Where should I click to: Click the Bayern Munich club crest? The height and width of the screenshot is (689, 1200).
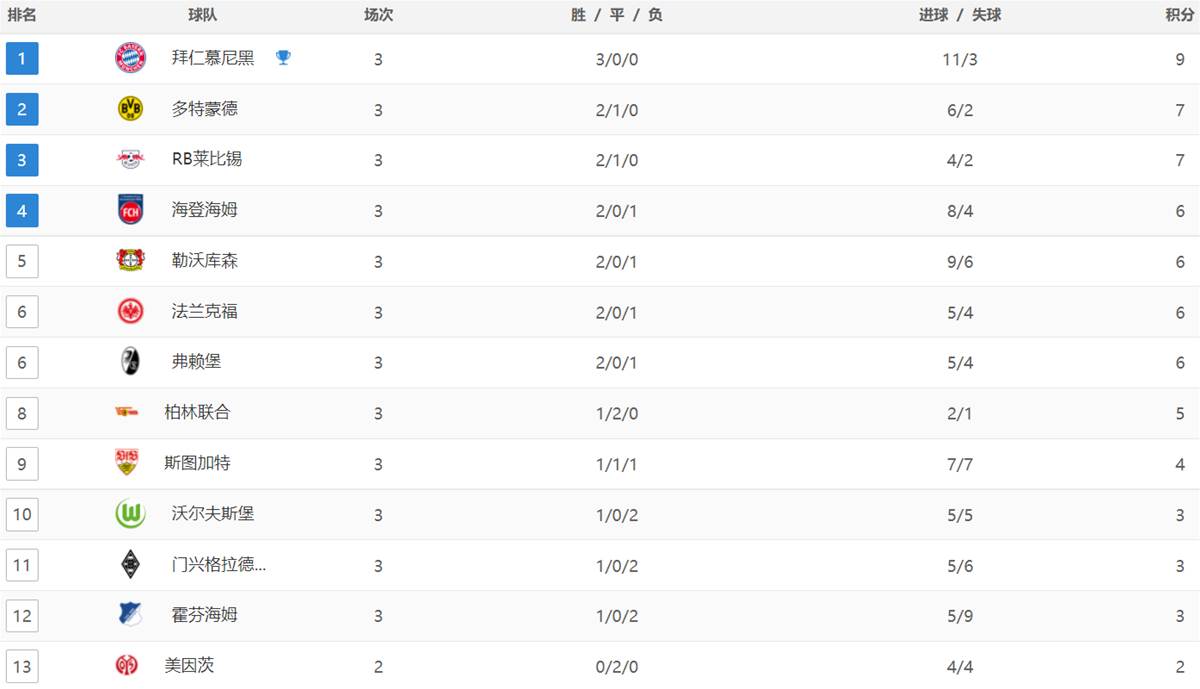(x=130, y=58)
